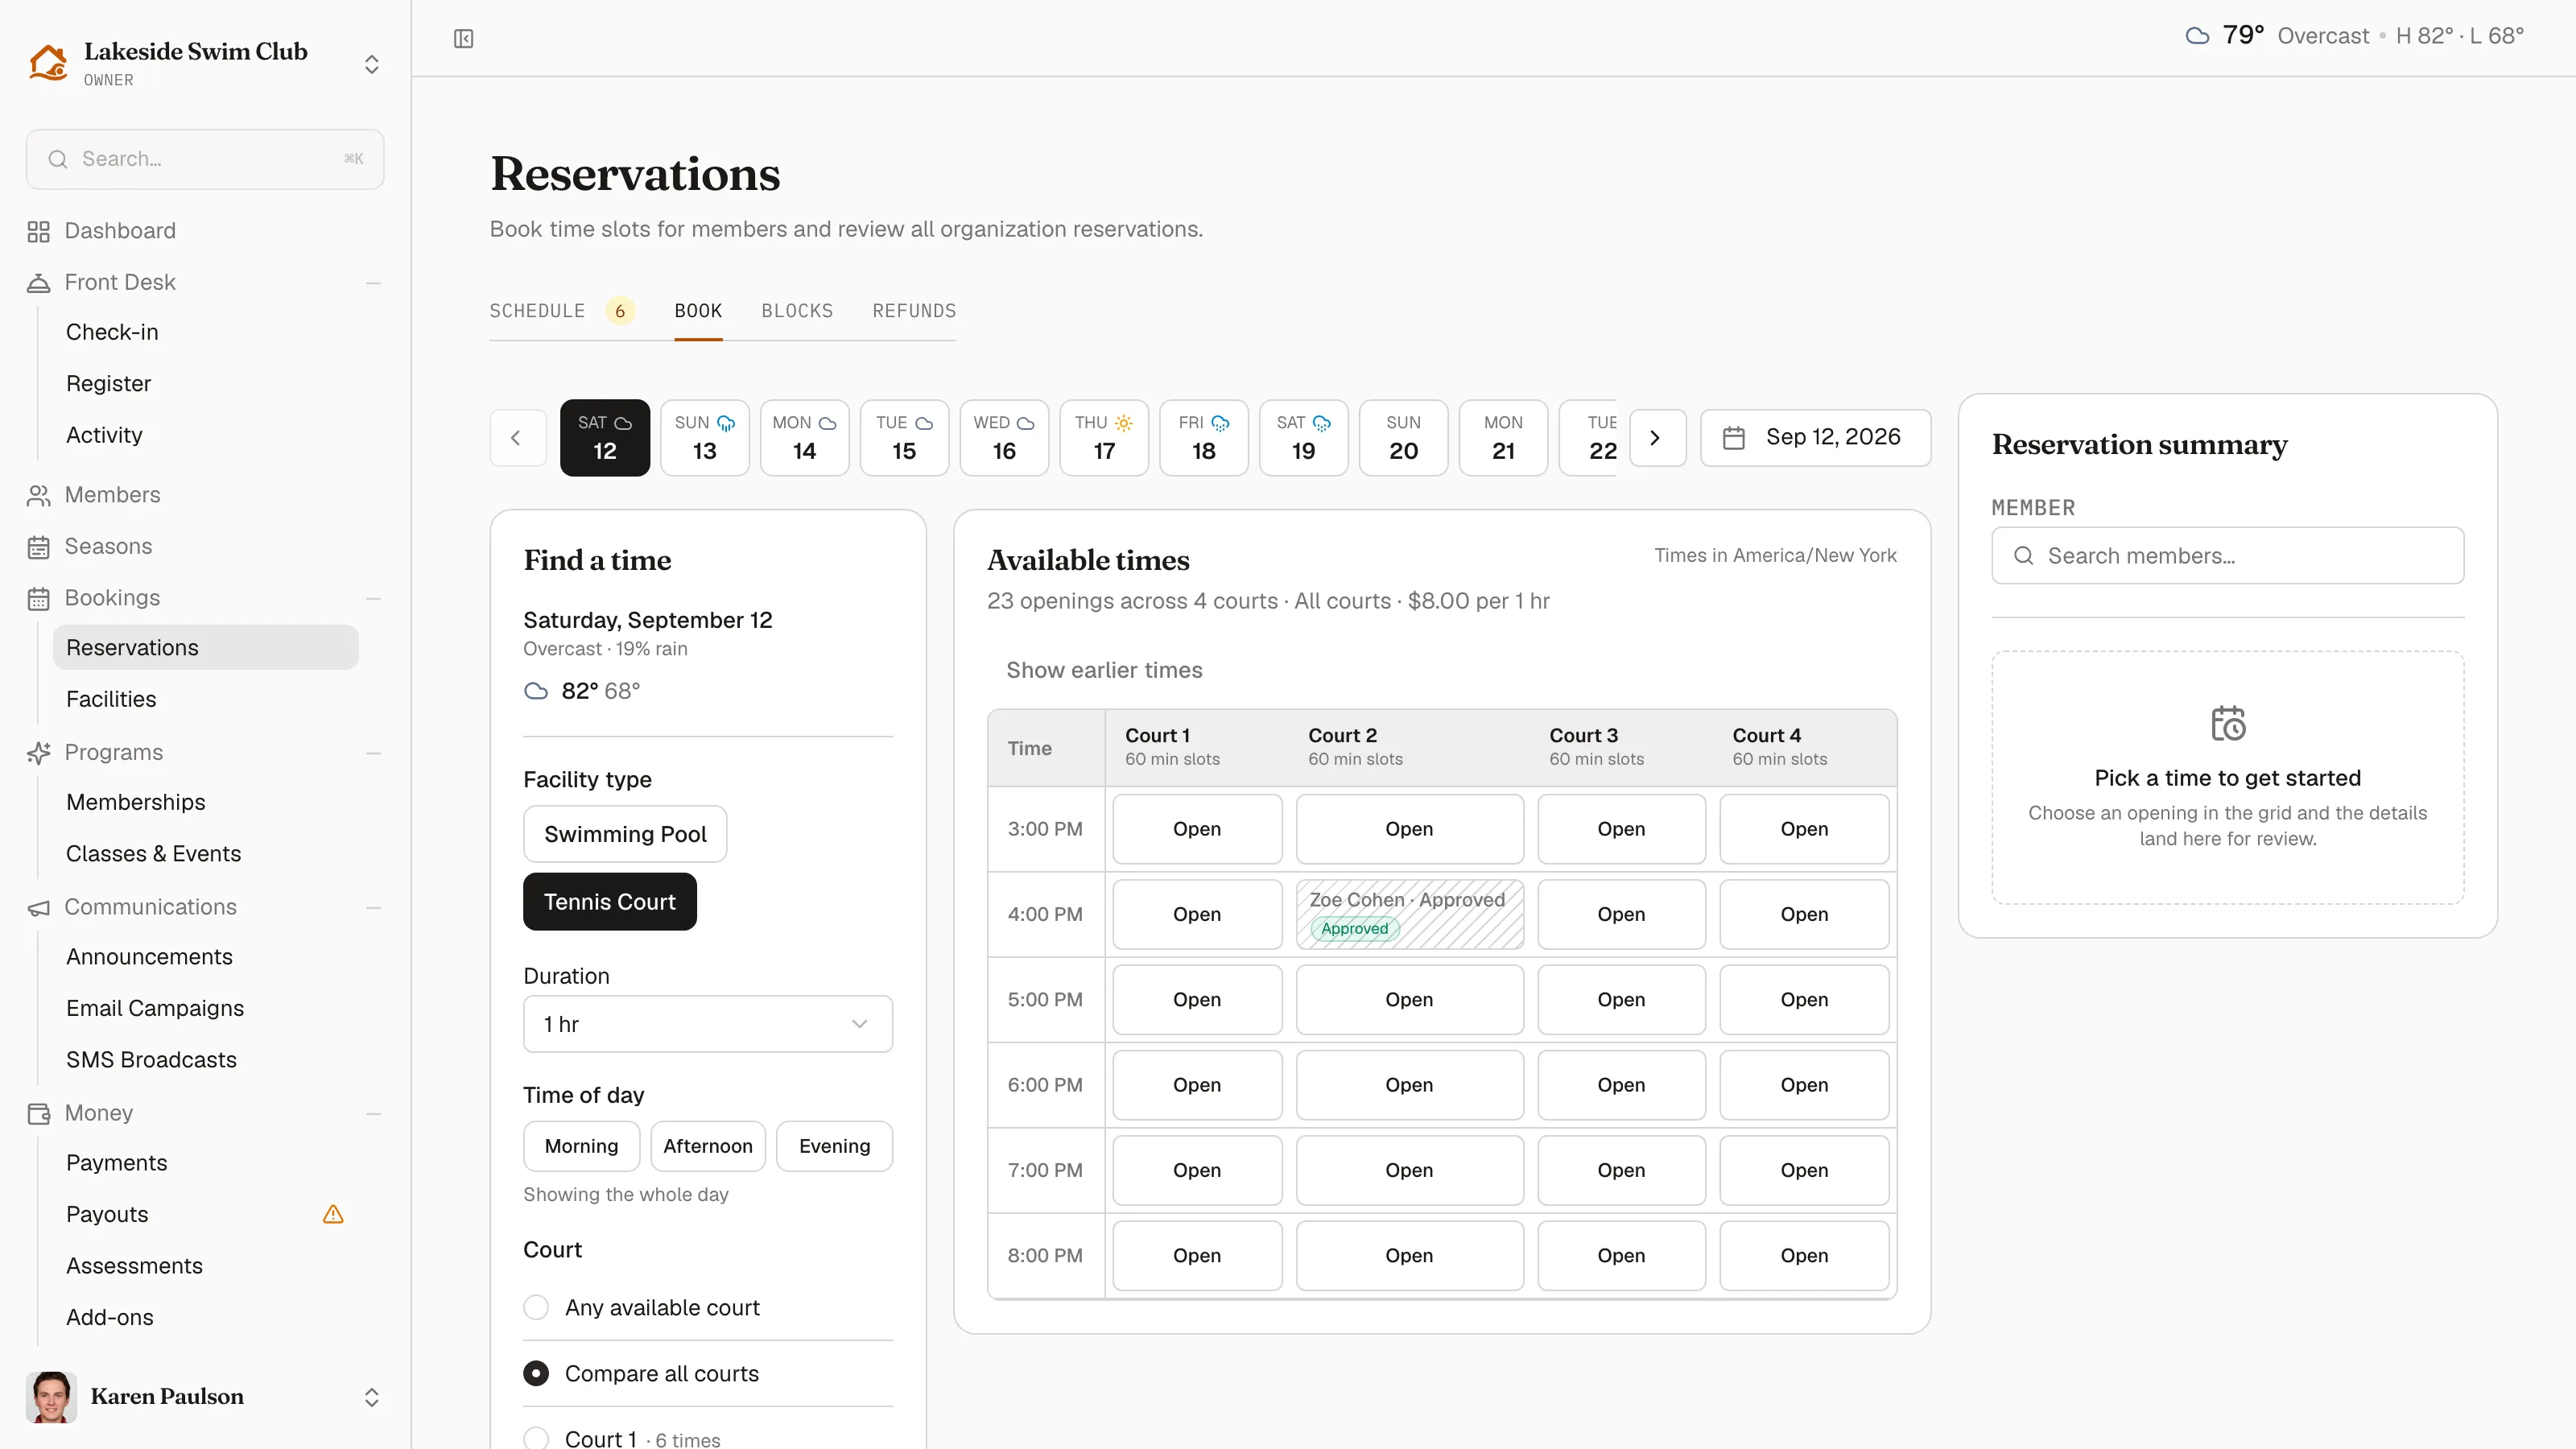This screenshot has width=2576, height=1449.
Task: Open Karen Paulson user menu chevrons
Action: pos(371,1397)
